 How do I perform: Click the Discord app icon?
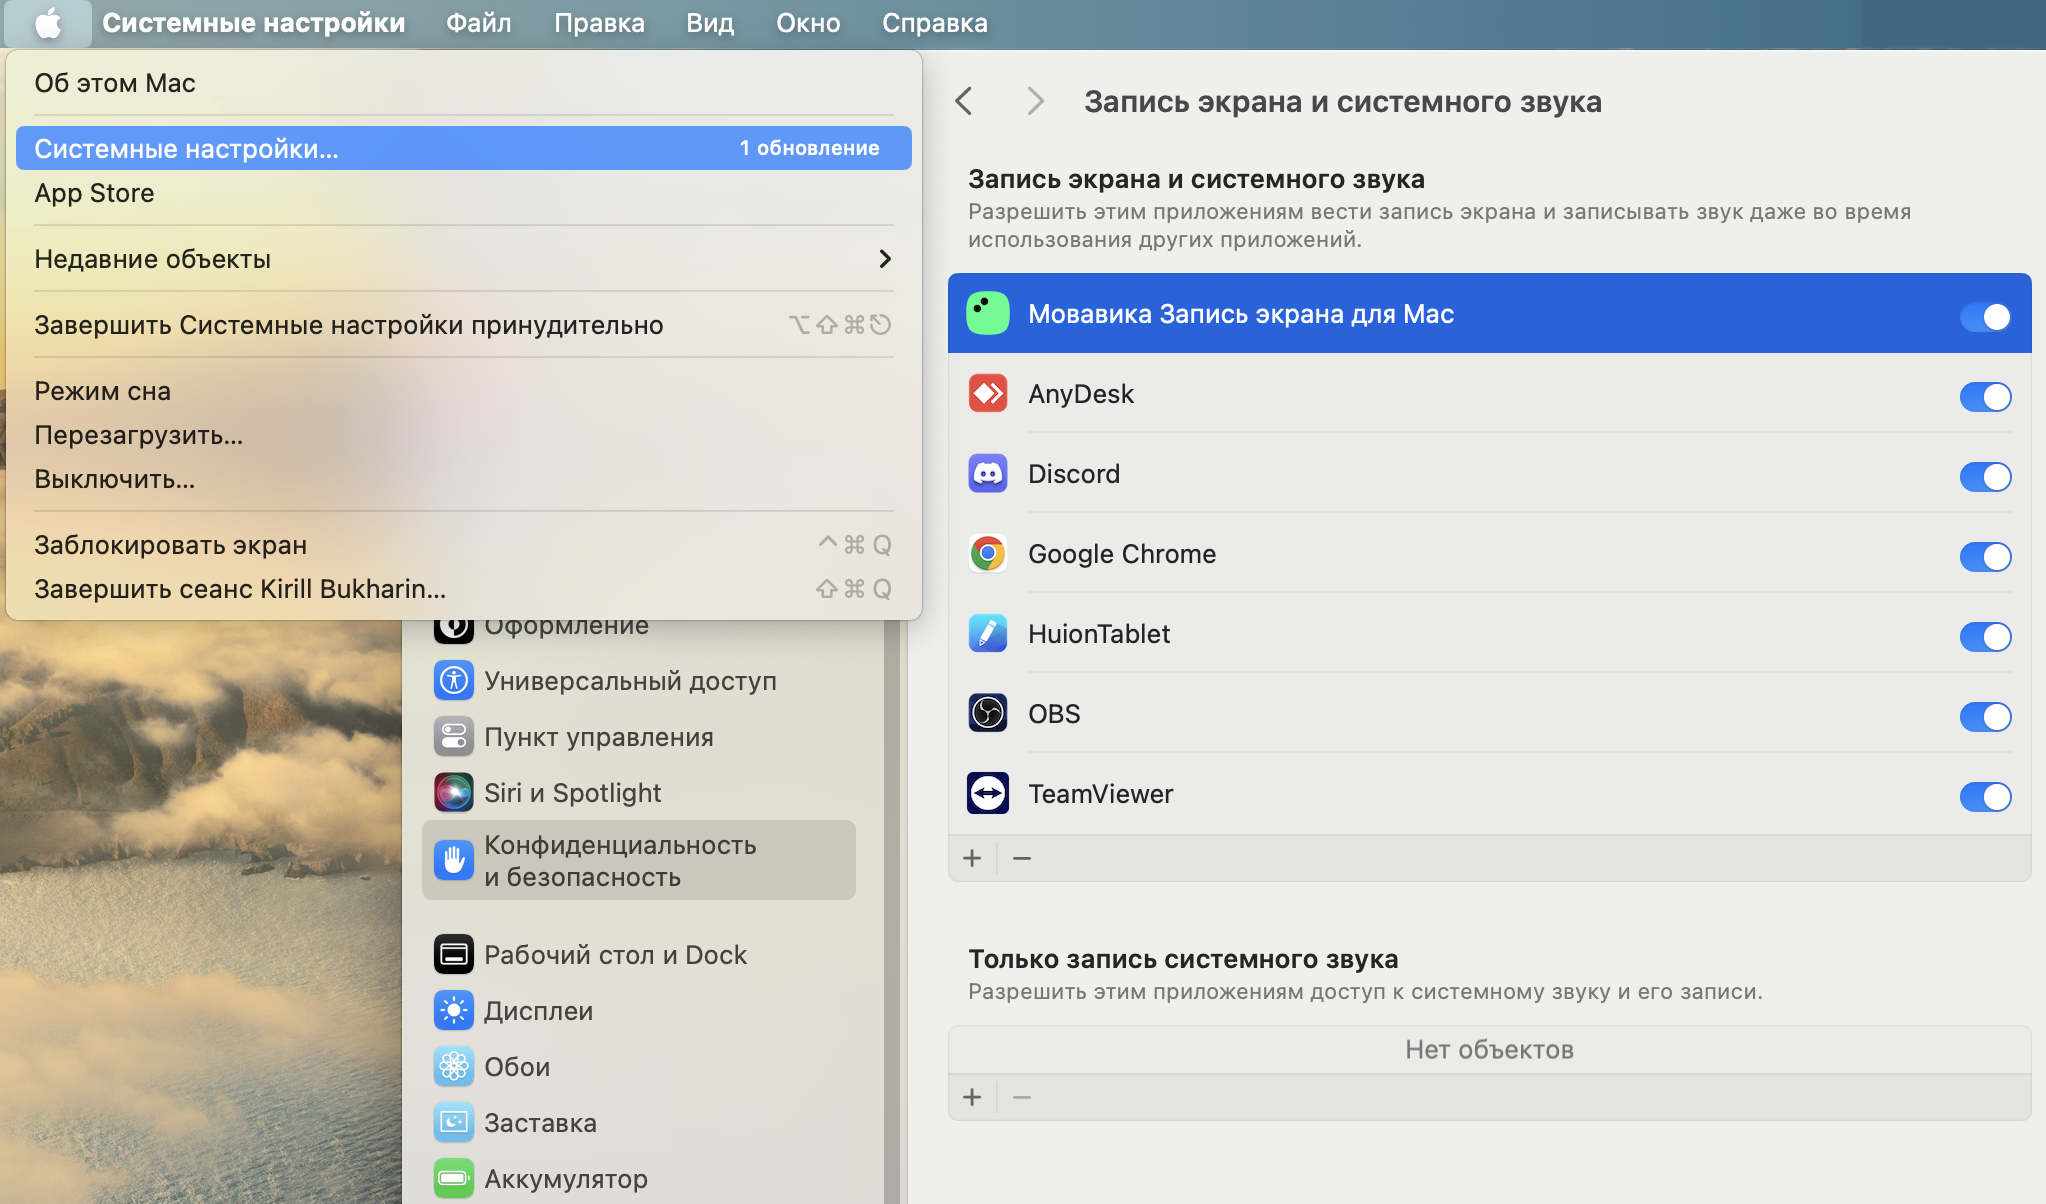click(x=987, y=474)
